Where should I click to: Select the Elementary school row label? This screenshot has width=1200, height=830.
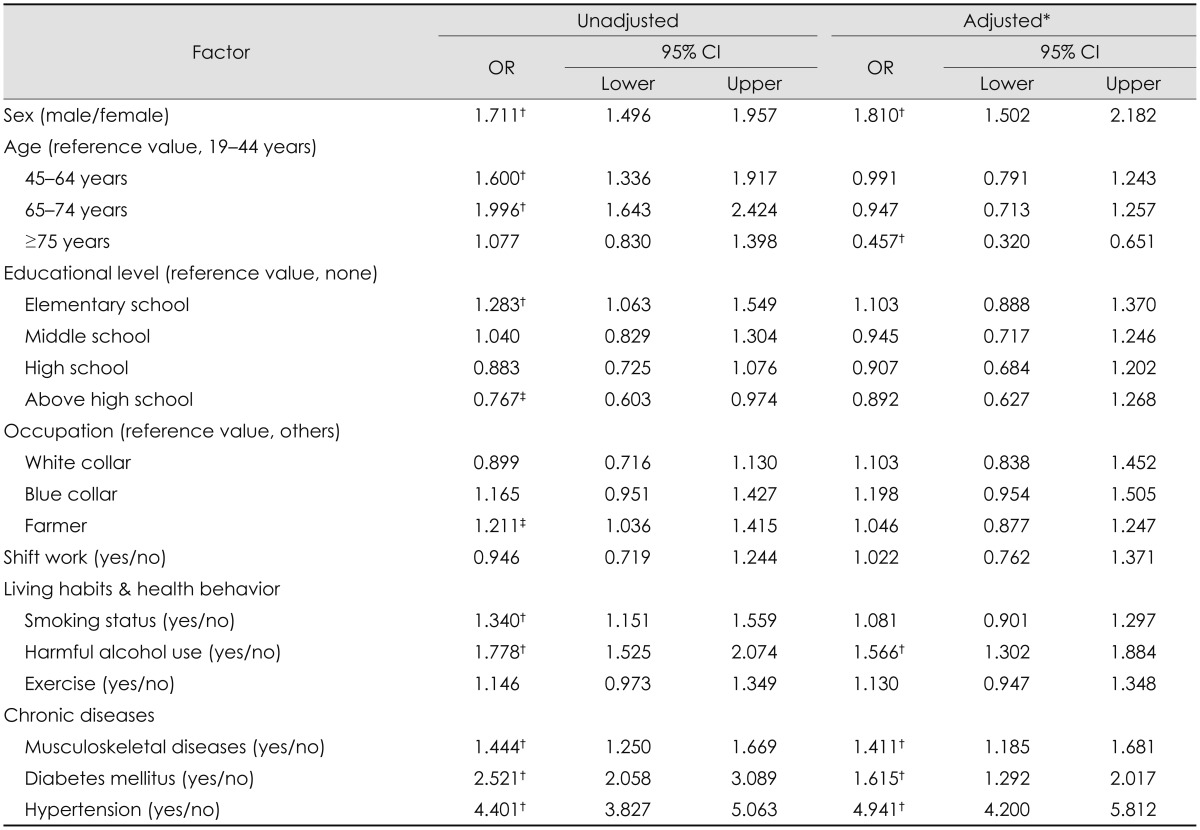click(x=107, y=304)
